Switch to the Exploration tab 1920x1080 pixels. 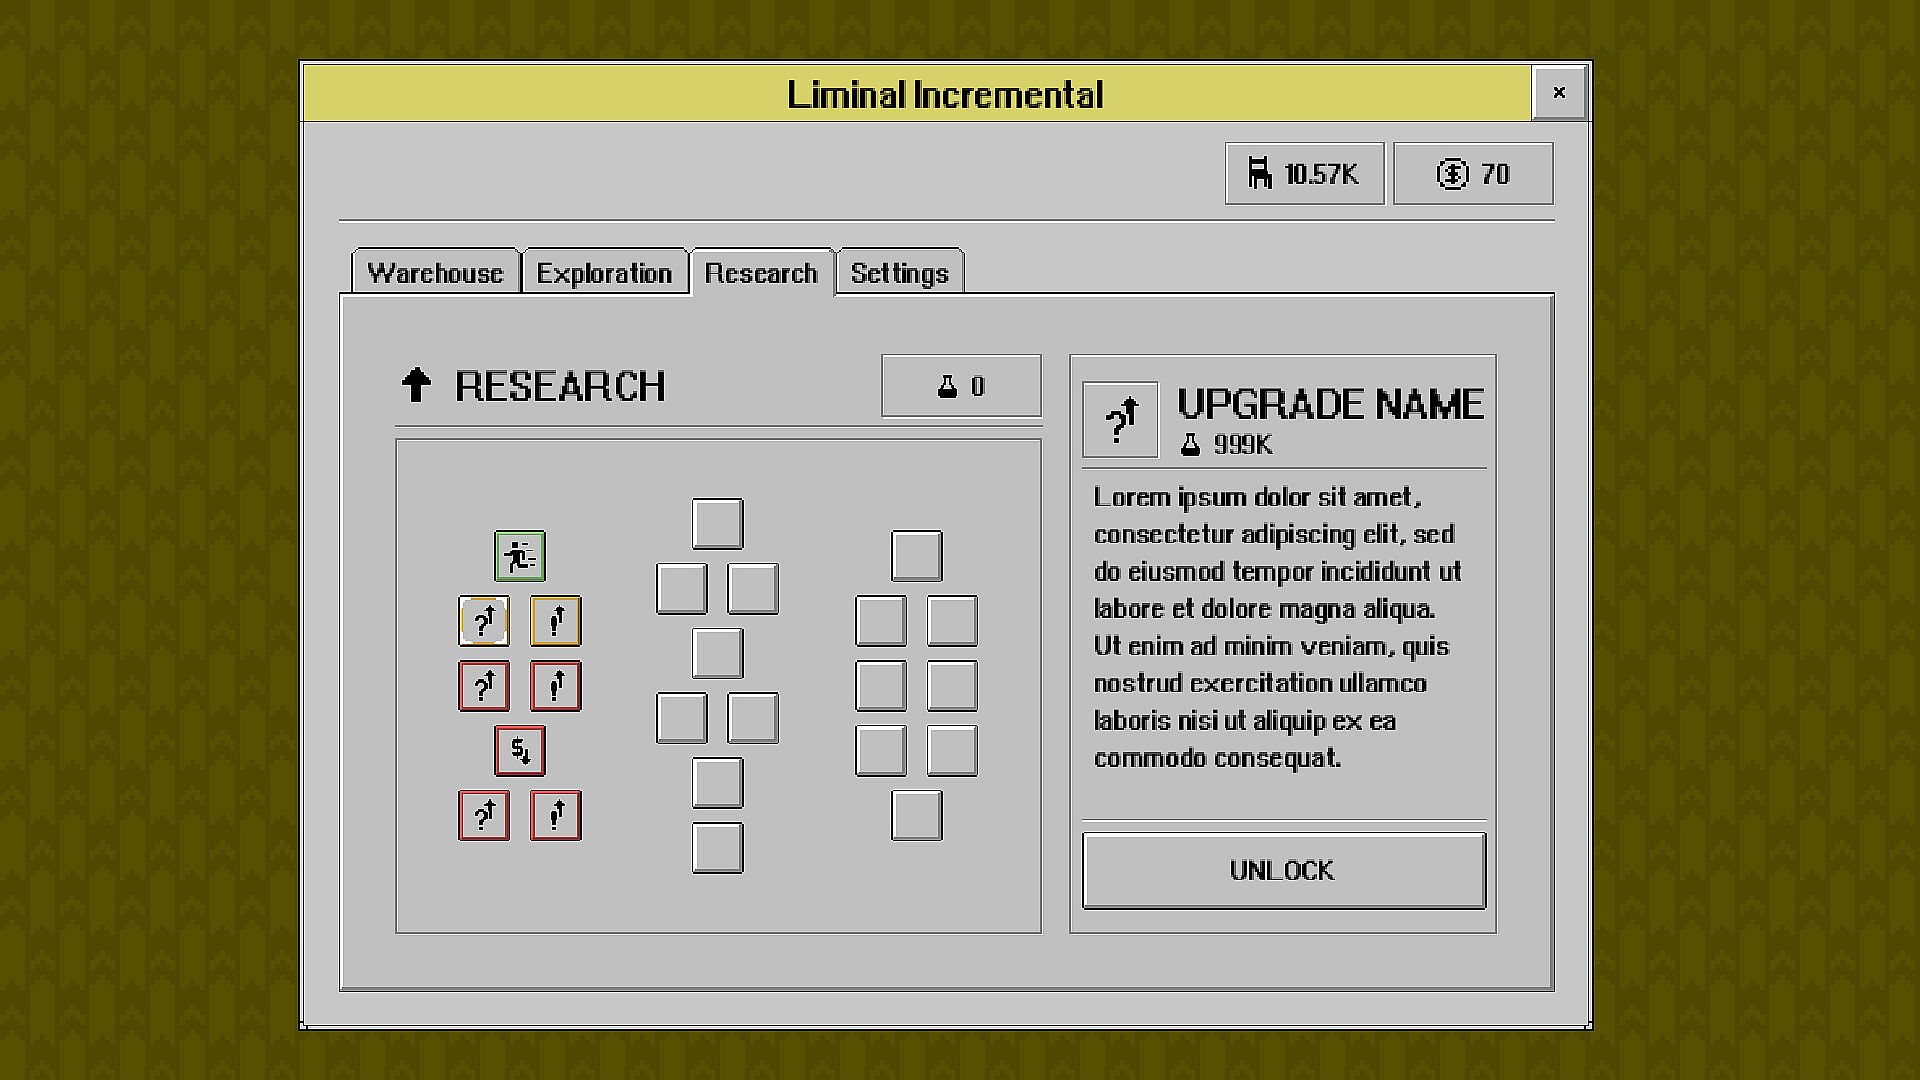click(604, 273)
